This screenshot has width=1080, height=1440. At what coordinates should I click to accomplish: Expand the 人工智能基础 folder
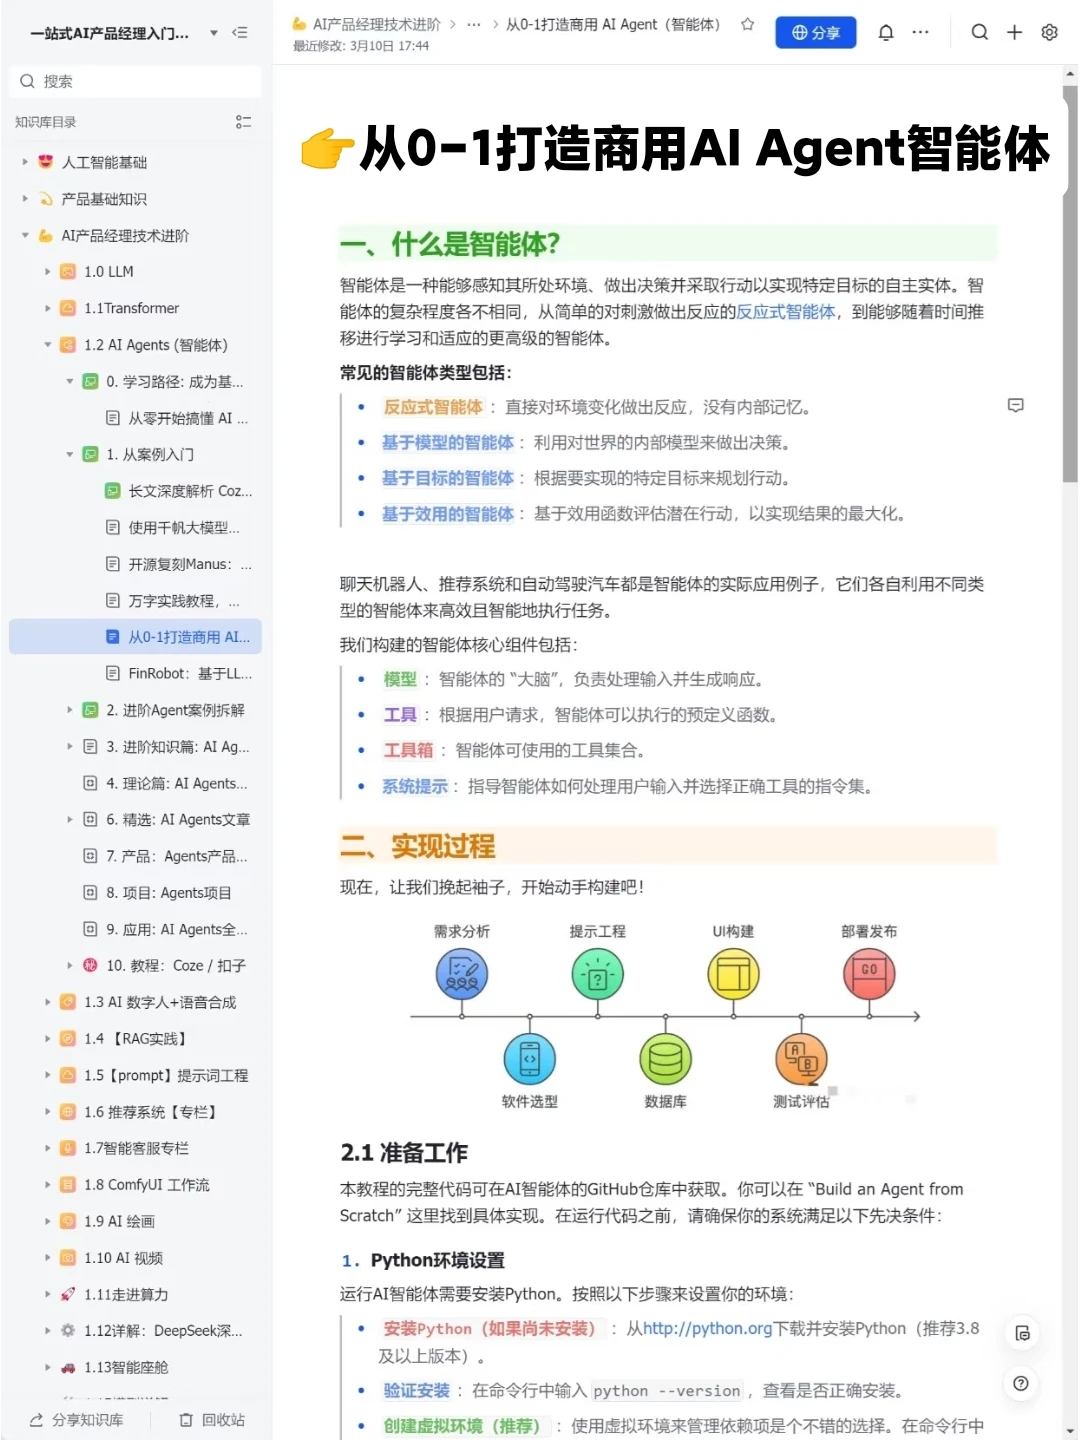(x=25, y=162)
